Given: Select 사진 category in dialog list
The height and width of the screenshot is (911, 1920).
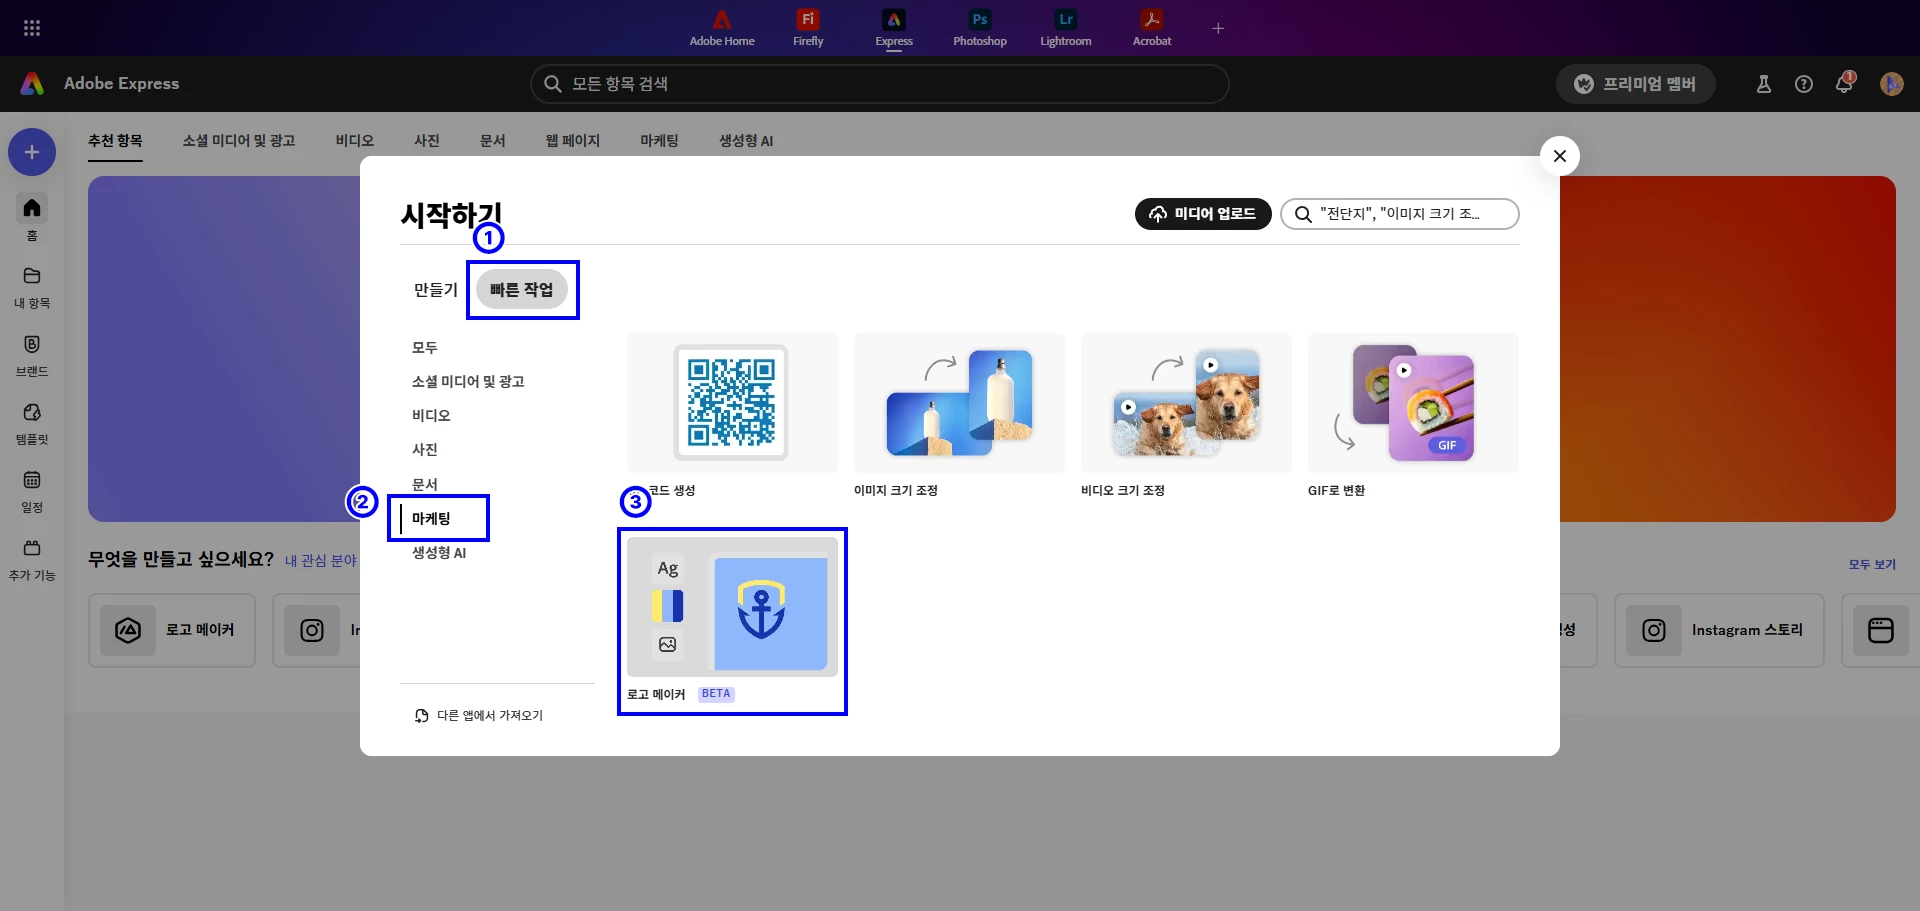Looking at the screenshot, I should [x=425, y=450].
